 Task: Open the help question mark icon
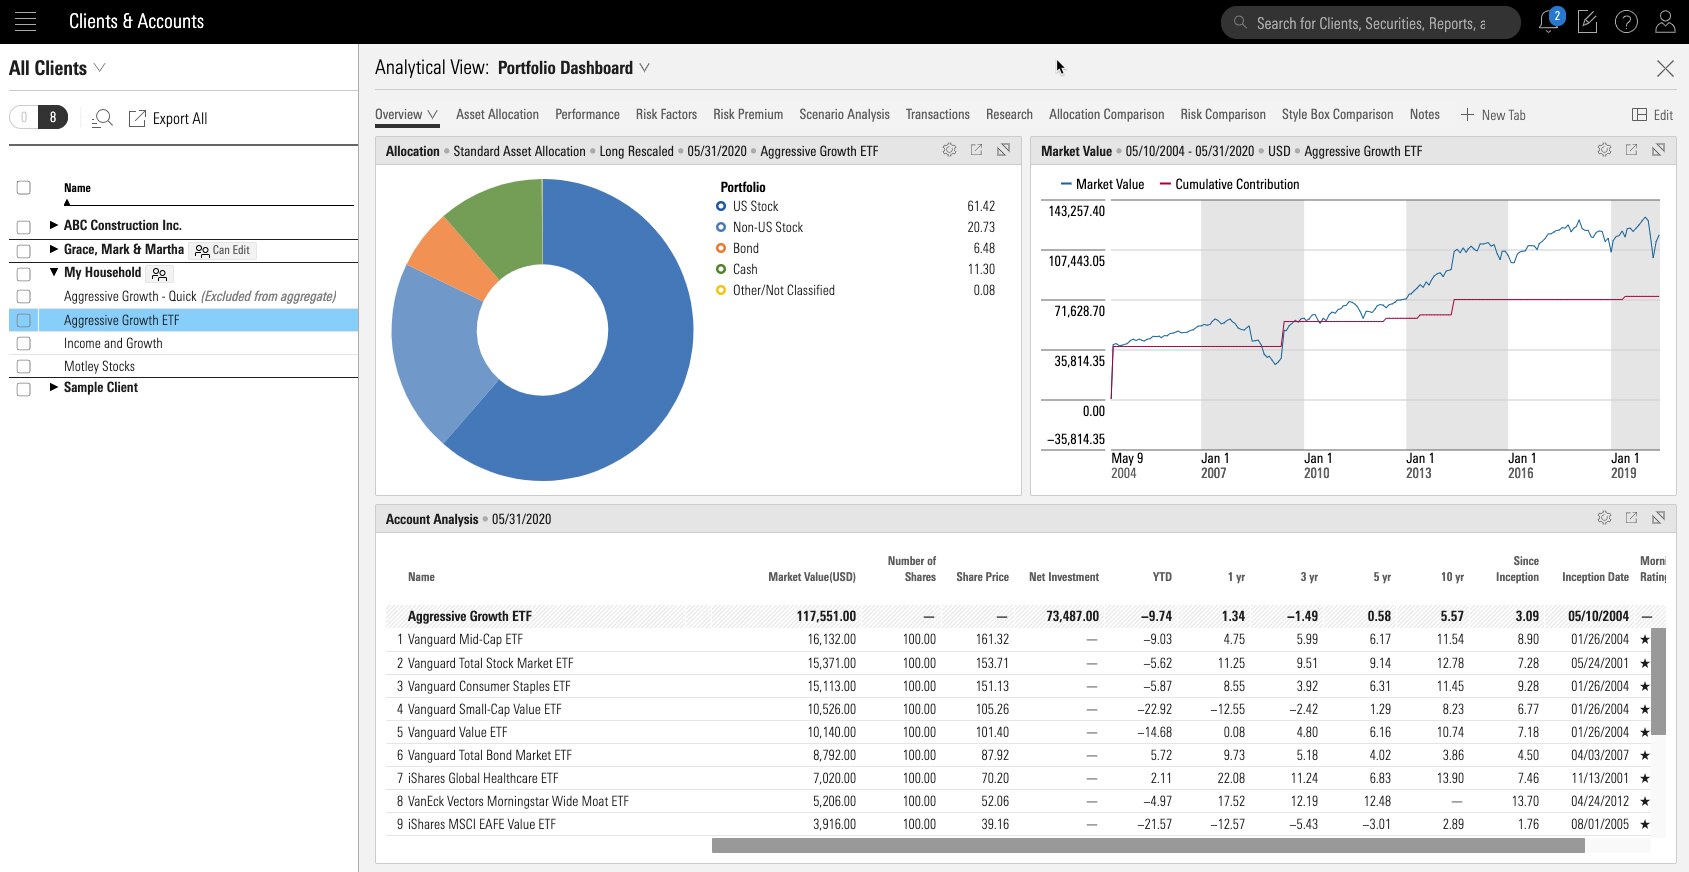coord(1626,21)
